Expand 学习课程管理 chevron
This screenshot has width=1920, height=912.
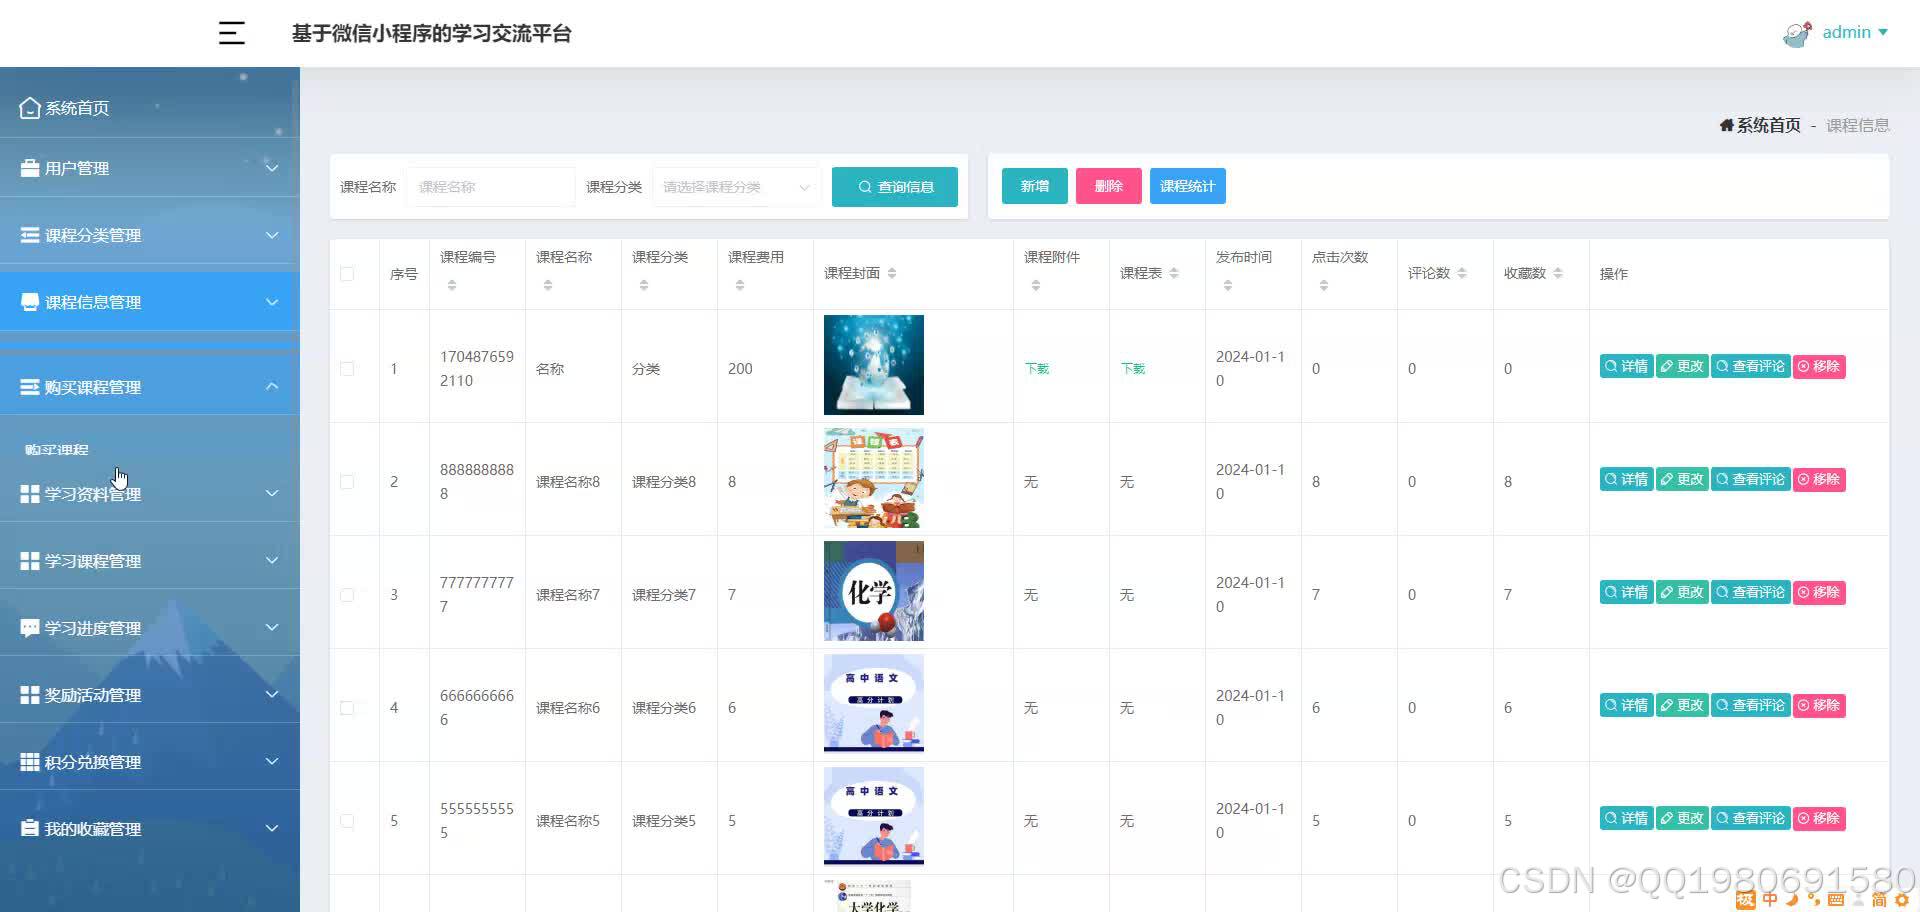[x=272, y=561]
